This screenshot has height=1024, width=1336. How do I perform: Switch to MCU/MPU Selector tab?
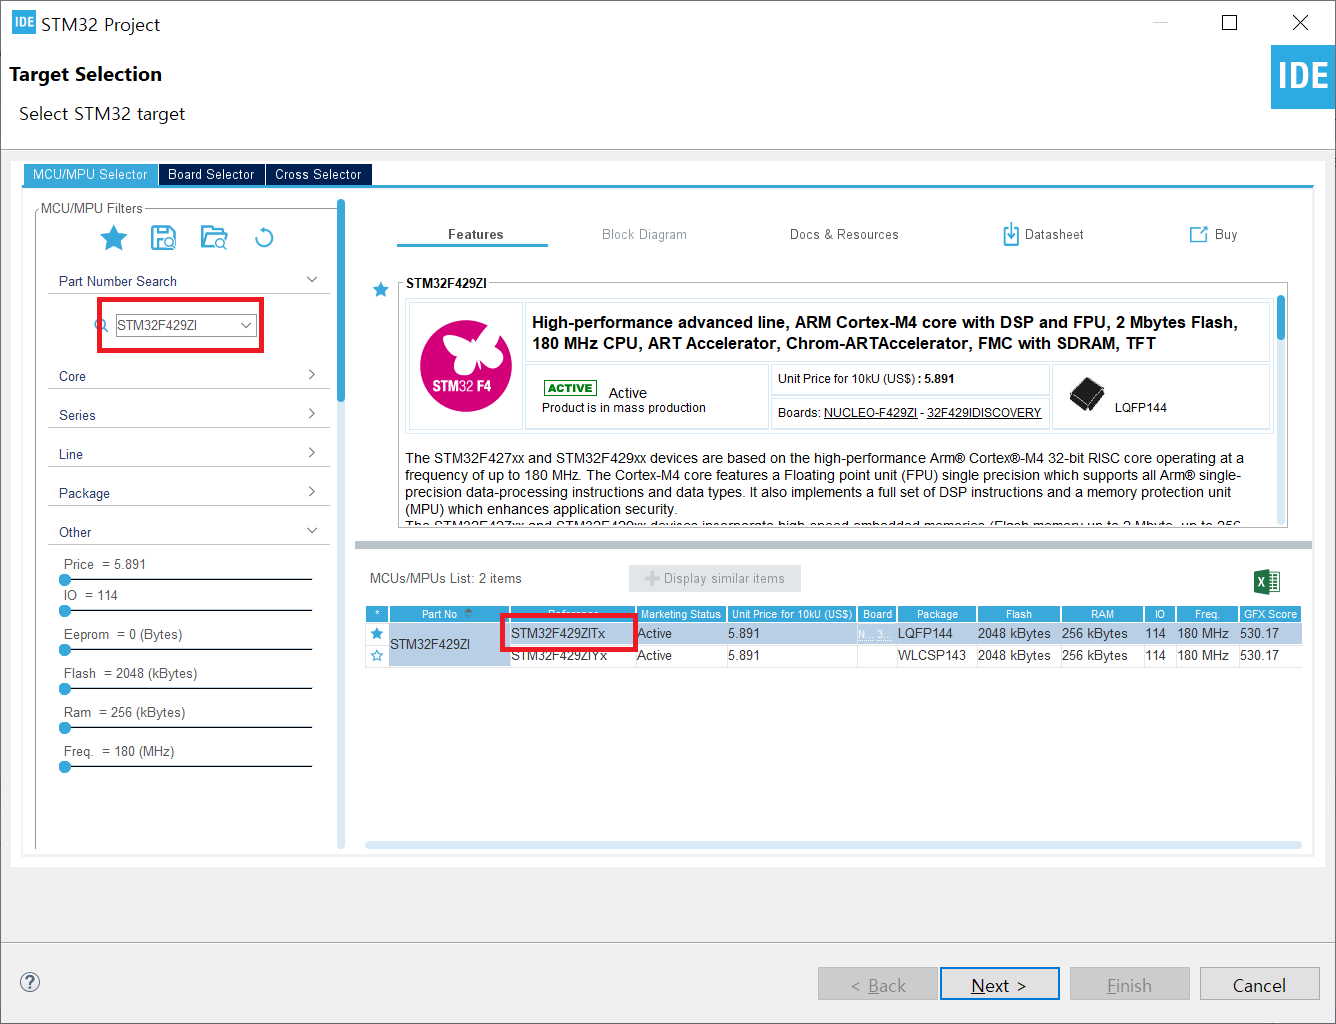90,174
